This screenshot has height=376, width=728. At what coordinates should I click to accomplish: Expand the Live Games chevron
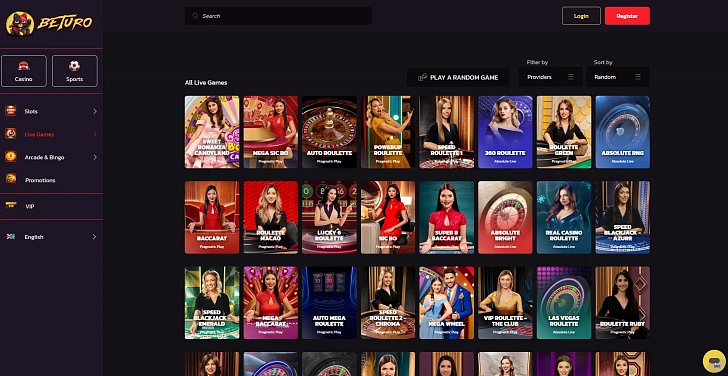pyautogui.click(x=95, y=134)
